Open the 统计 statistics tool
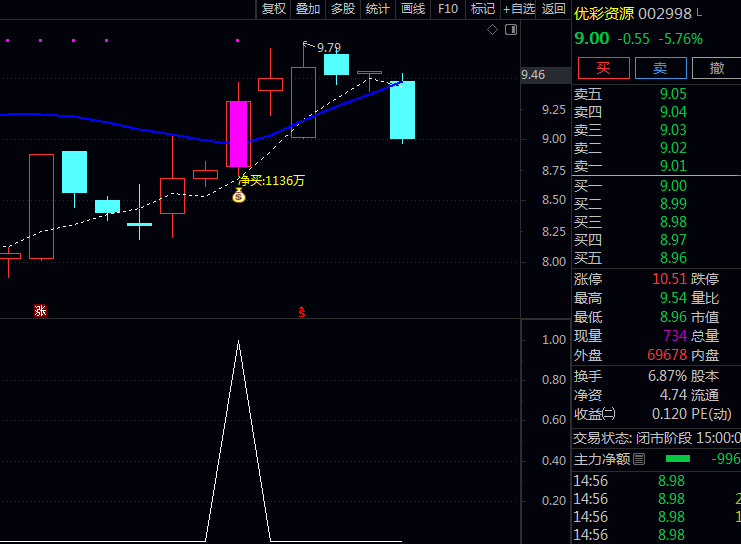This screenshot has width=741, height=544. click(378, 9)
